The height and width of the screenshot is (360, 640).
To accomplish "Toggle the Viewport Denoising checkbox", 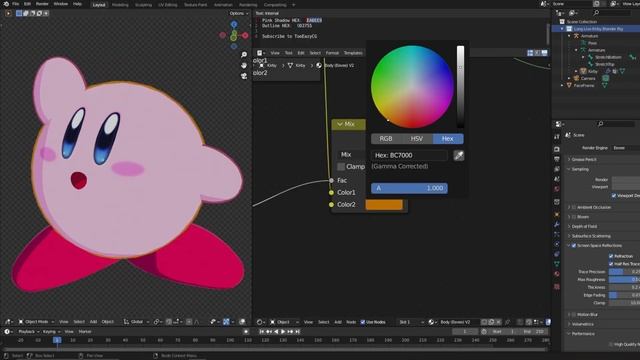I will pyautogui.click(x=613, y=196).
